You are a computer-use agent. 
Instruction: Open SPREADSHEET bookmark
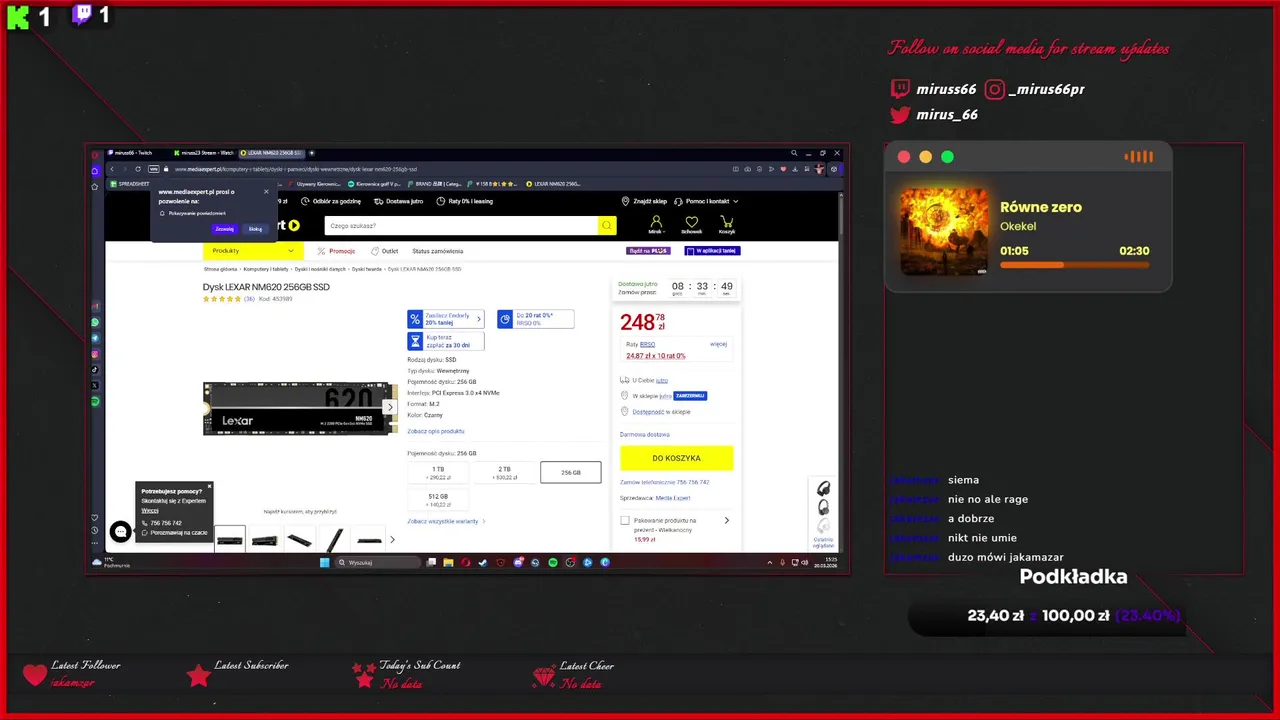coord(129,184)
